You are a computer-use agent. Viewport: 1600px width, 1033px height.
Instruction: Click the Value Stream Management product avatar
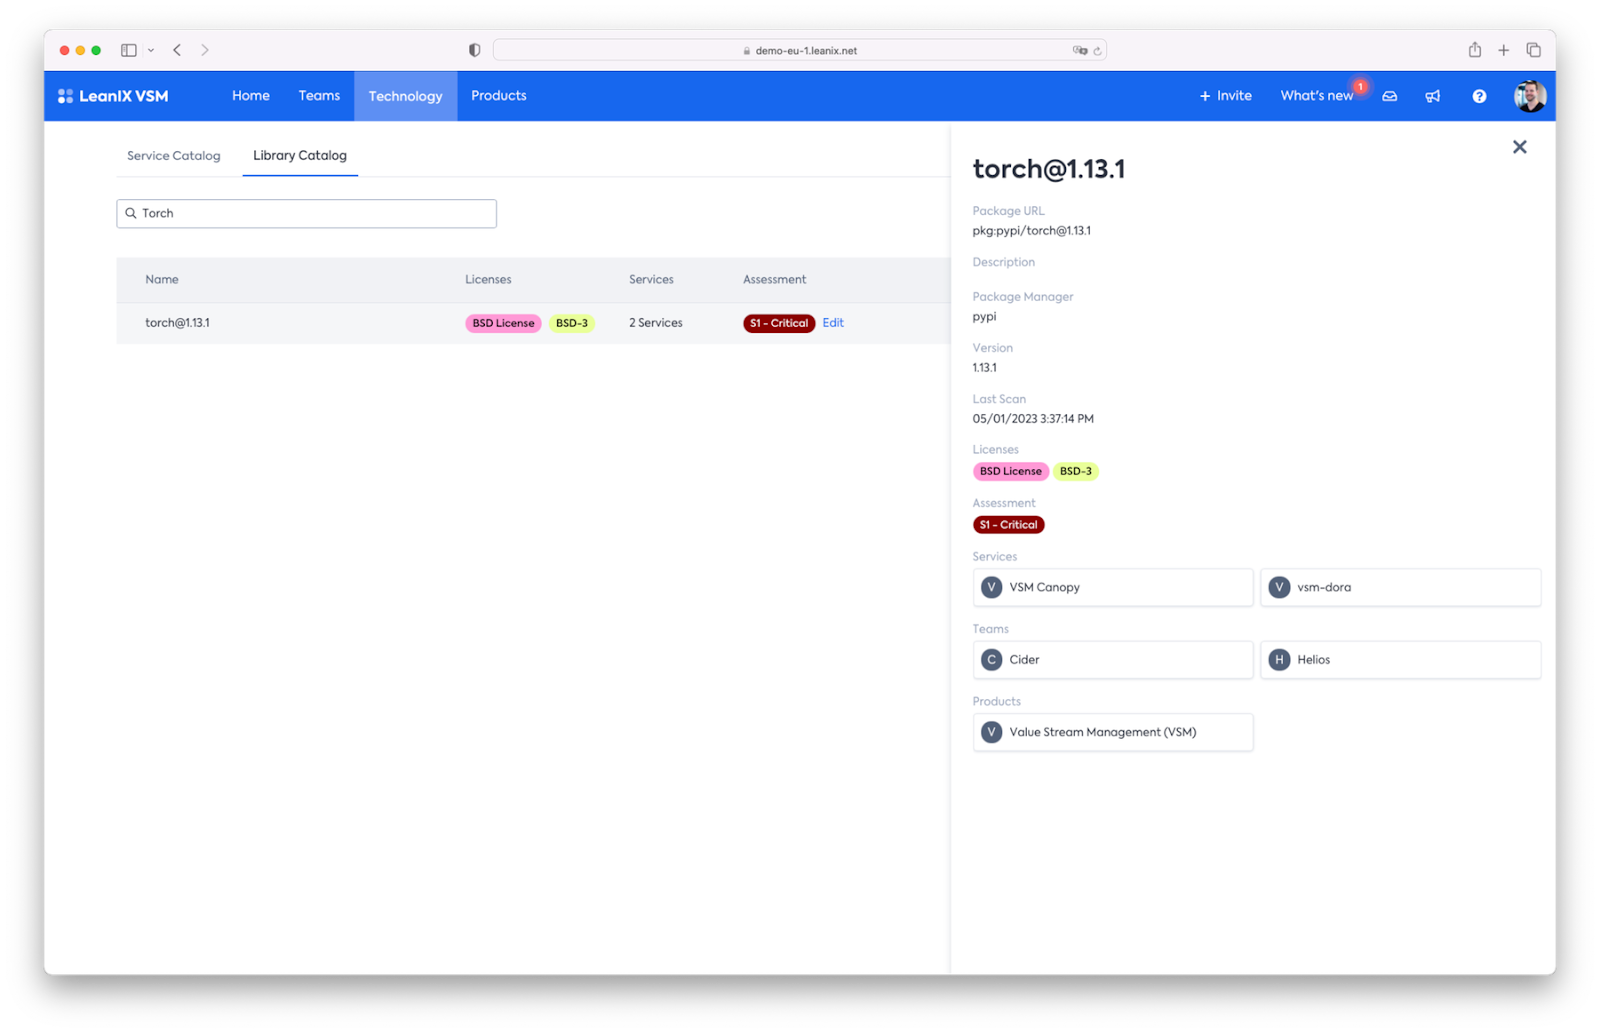click(x=991, y=732)
